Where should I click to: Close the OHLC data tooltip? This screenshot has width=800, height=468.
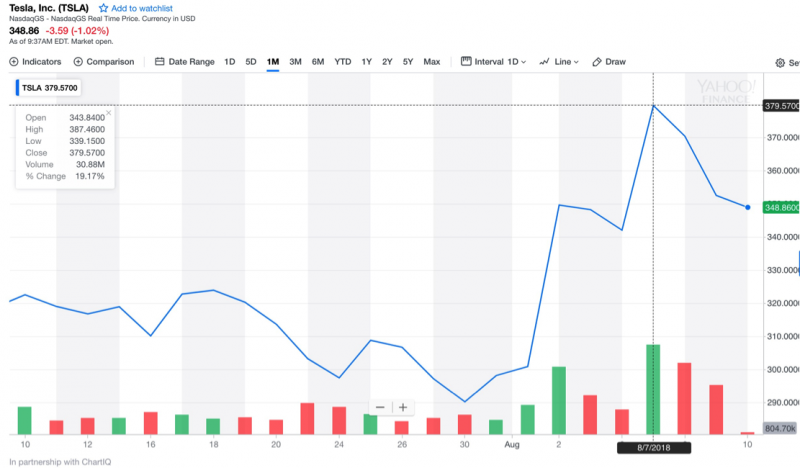tap(108, 113)
